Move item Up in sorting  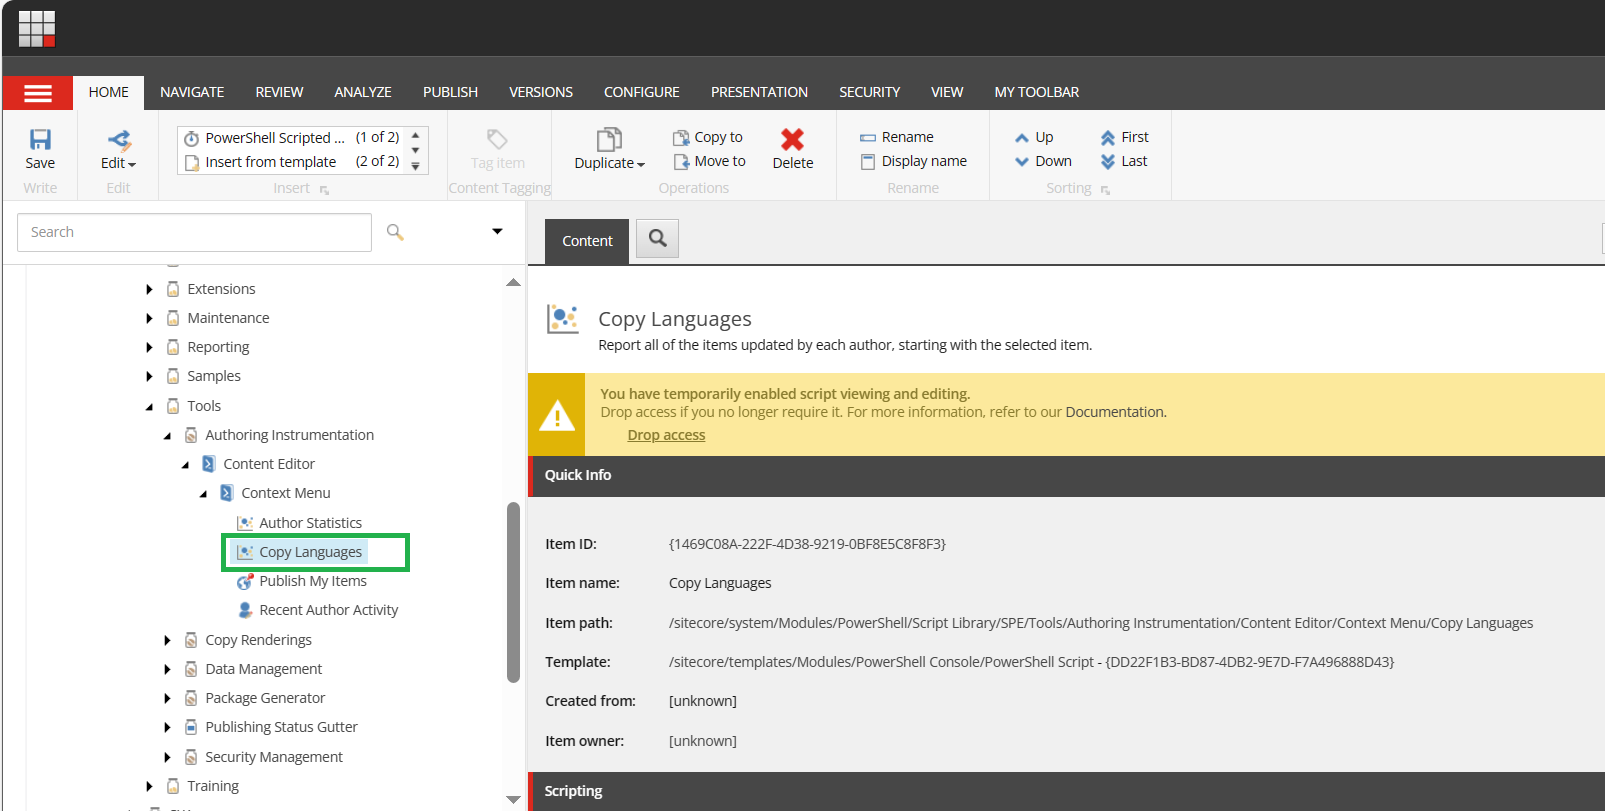[1022, 138]
